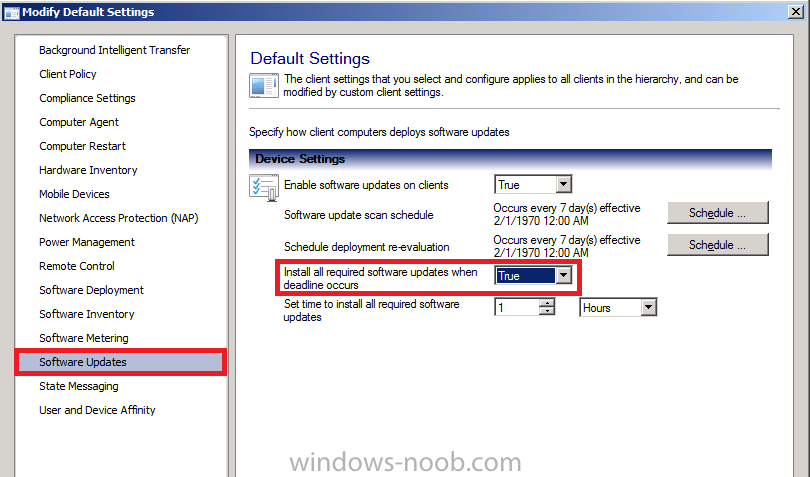Select Network Access Protection (NAP)
The height and width of the screenshot is (477, 810).
(119, 218)
